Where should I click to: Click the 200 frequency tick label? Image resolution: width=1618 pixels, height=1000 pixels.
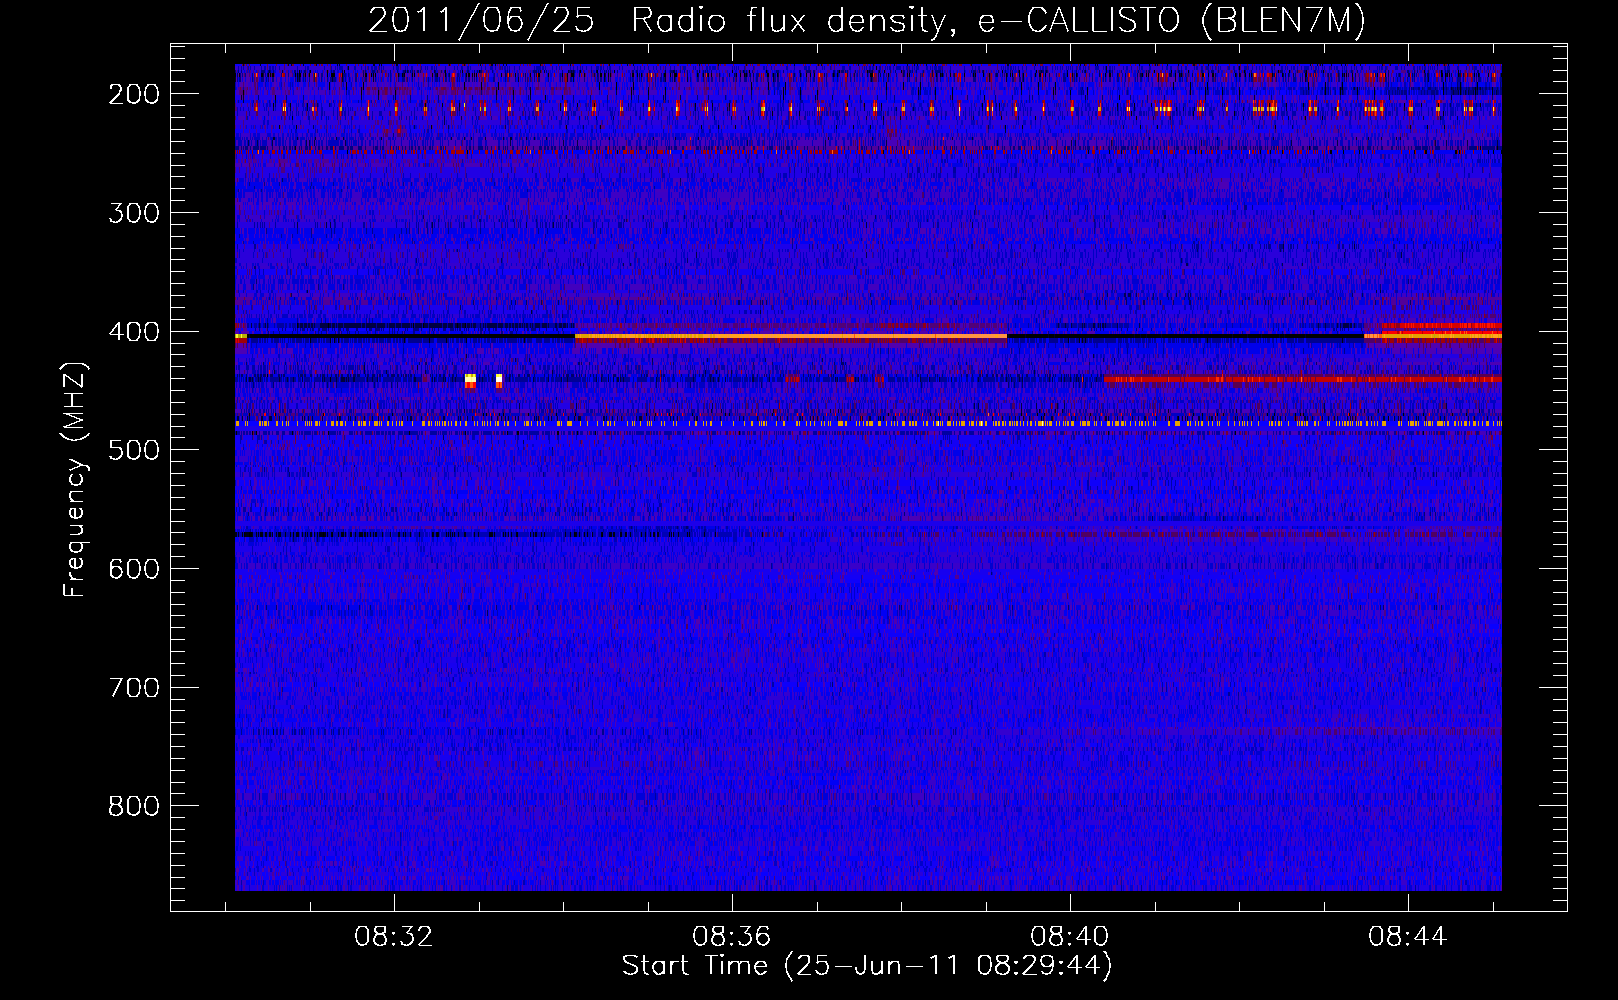pos(134,94)
